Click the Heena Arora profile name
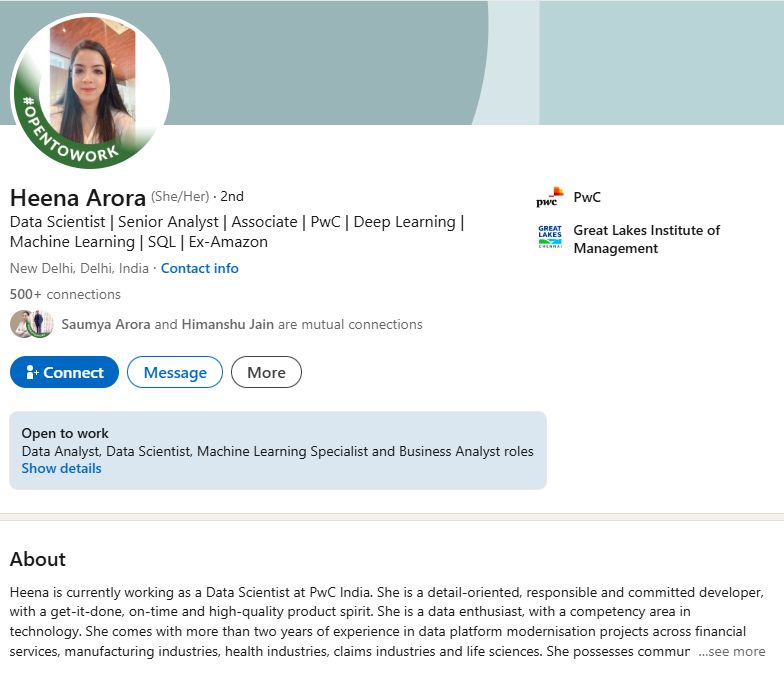This screenshot has width=784, height=676. click(78, 198)
